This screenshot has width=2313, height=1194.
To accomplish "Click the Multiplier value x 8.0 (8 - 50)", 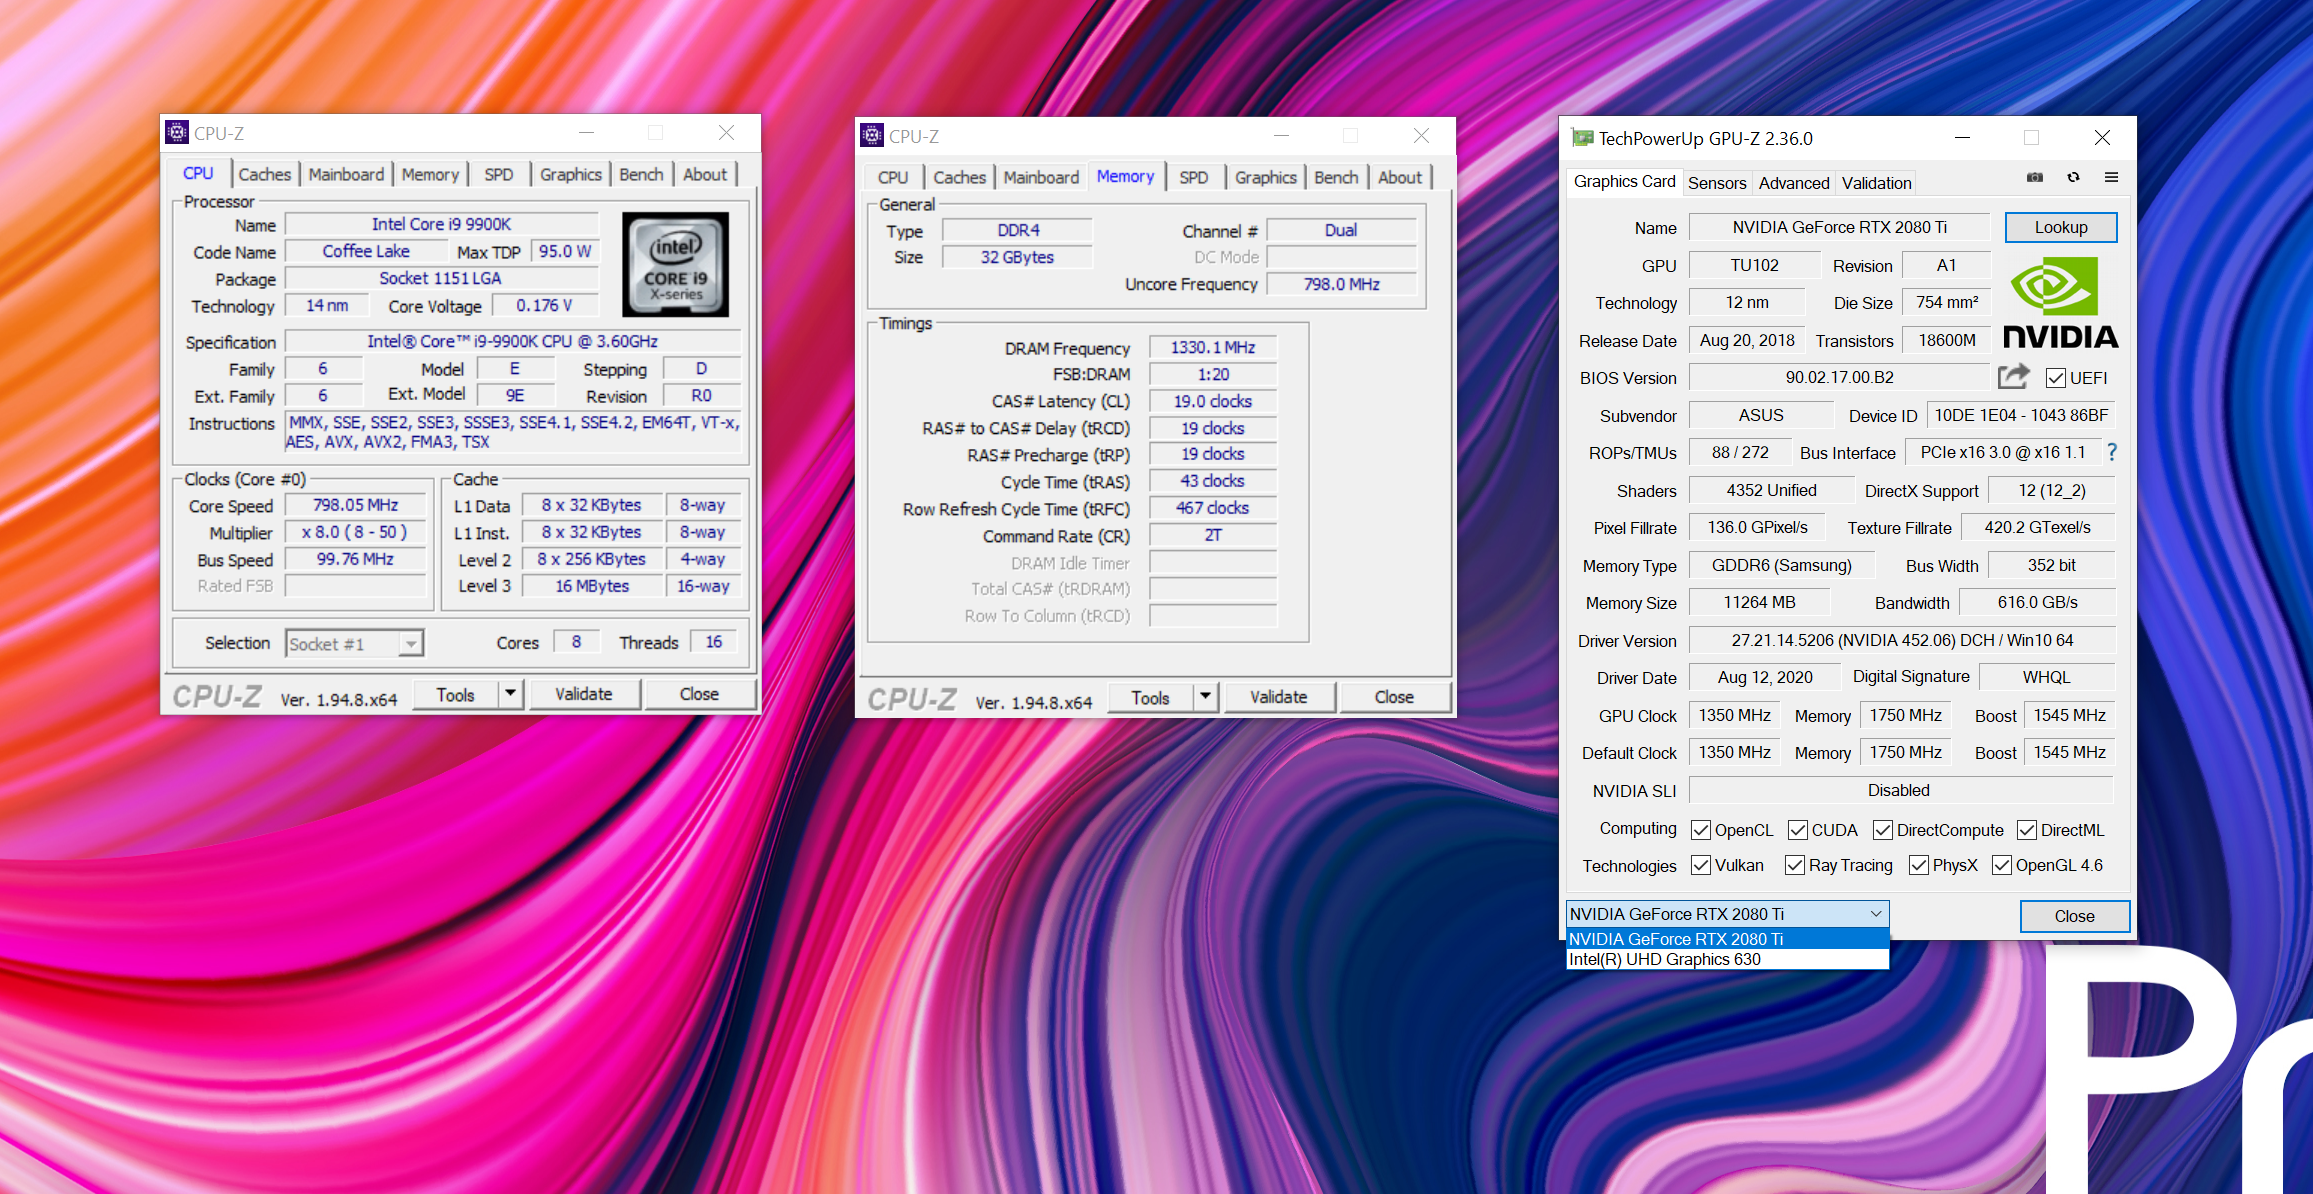I will point(355,532).
